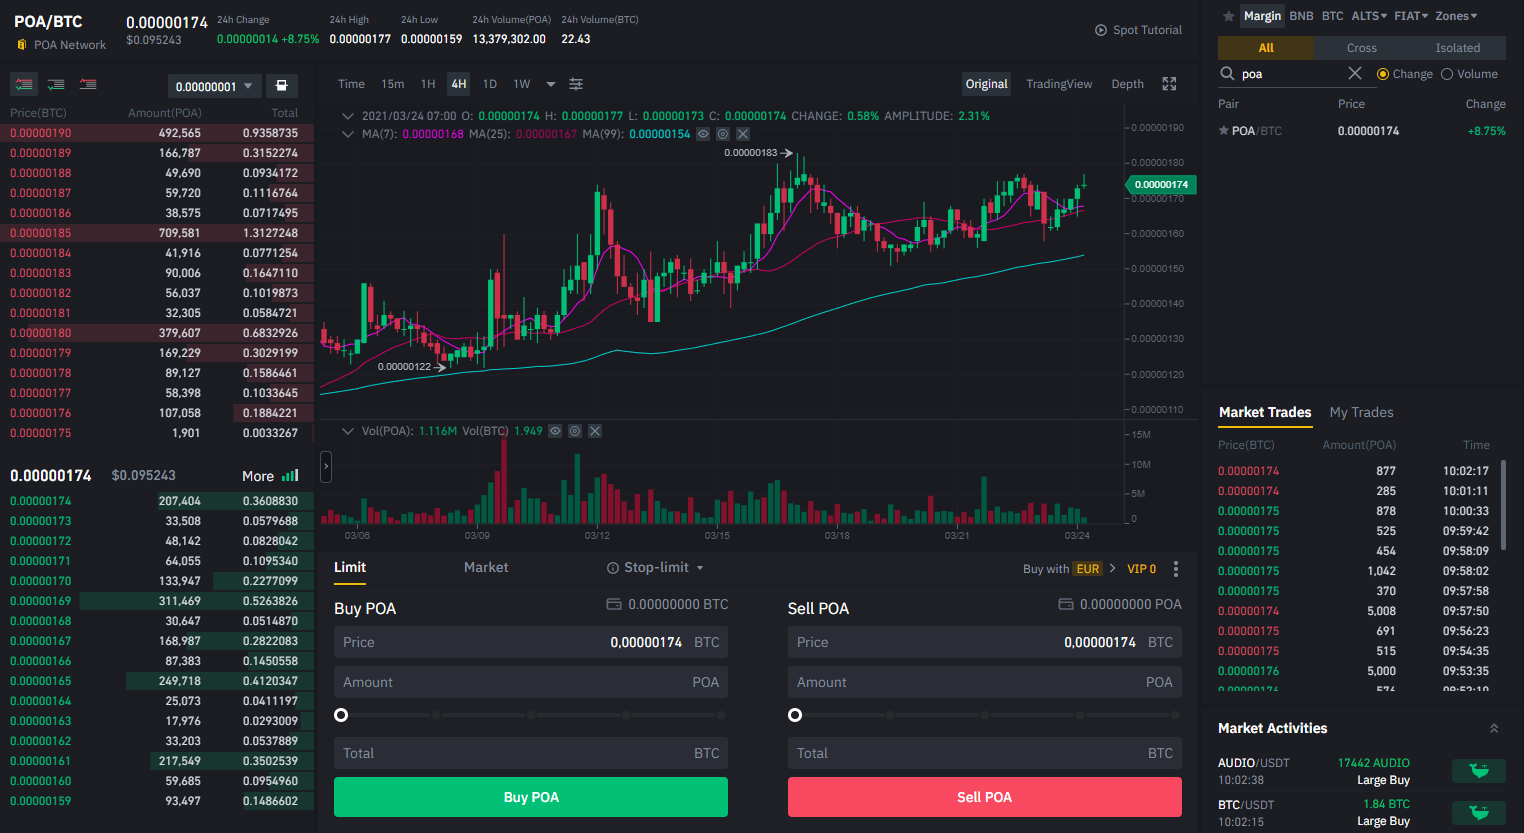Click the green Buy POA button
Image resolution: width=1524 pixels, height=833 pixels.
coord(531,797)
